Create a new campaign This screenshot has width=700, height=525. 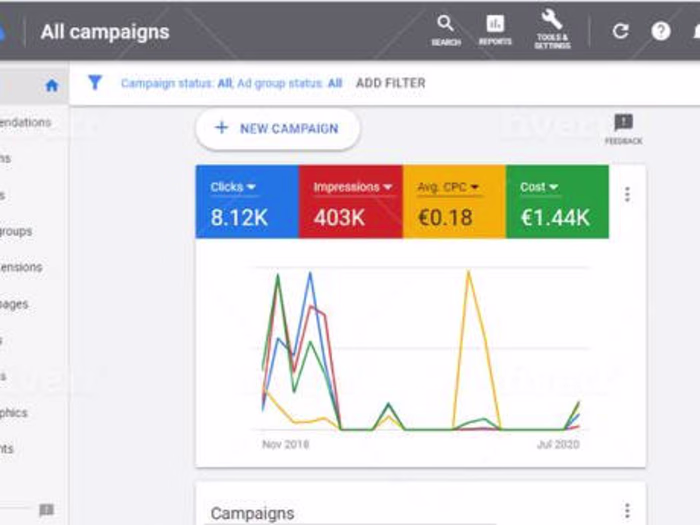click(x=277, y=129)
